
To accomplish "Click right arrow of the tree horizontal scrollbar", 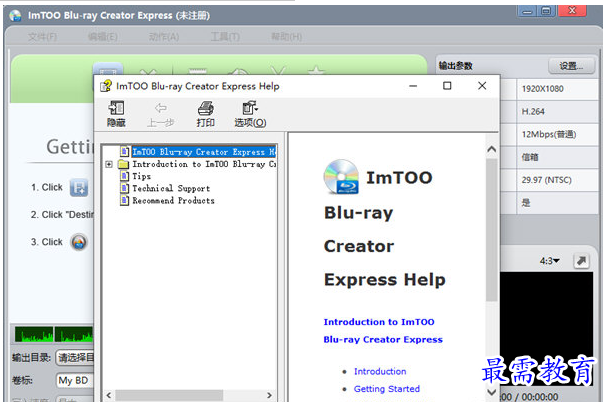I will coord(270,395).
